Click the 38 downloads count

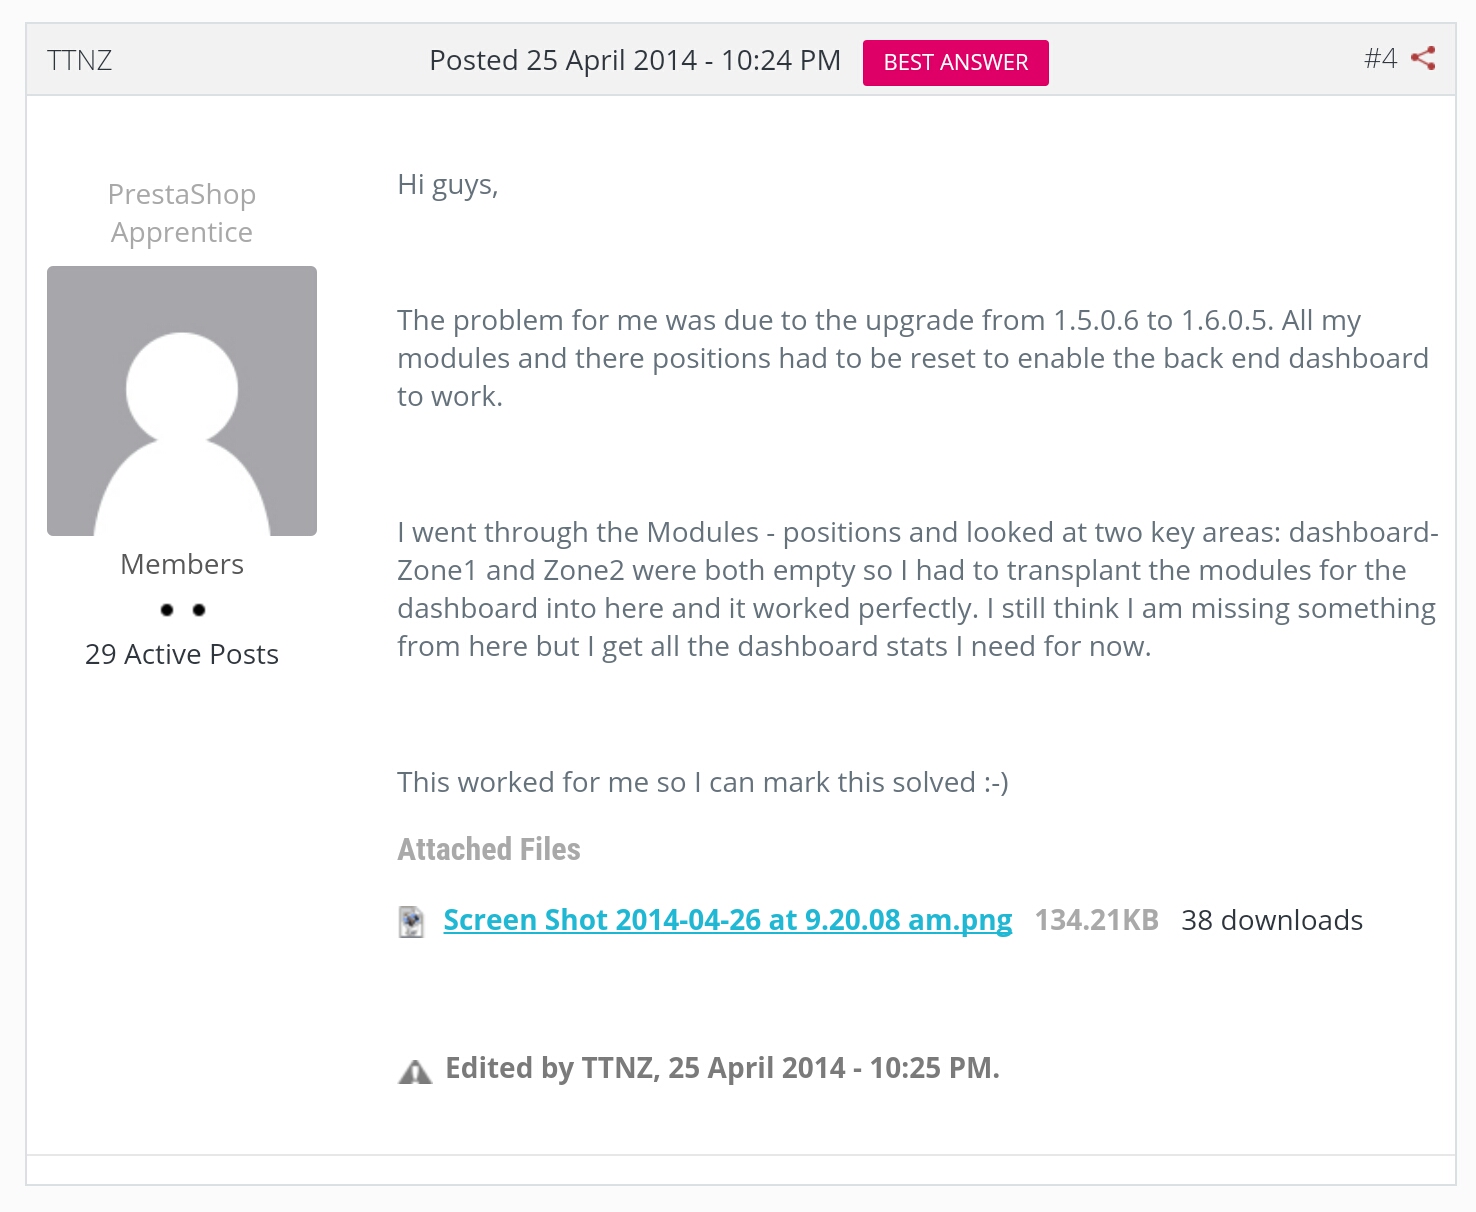click(1271, 920)
